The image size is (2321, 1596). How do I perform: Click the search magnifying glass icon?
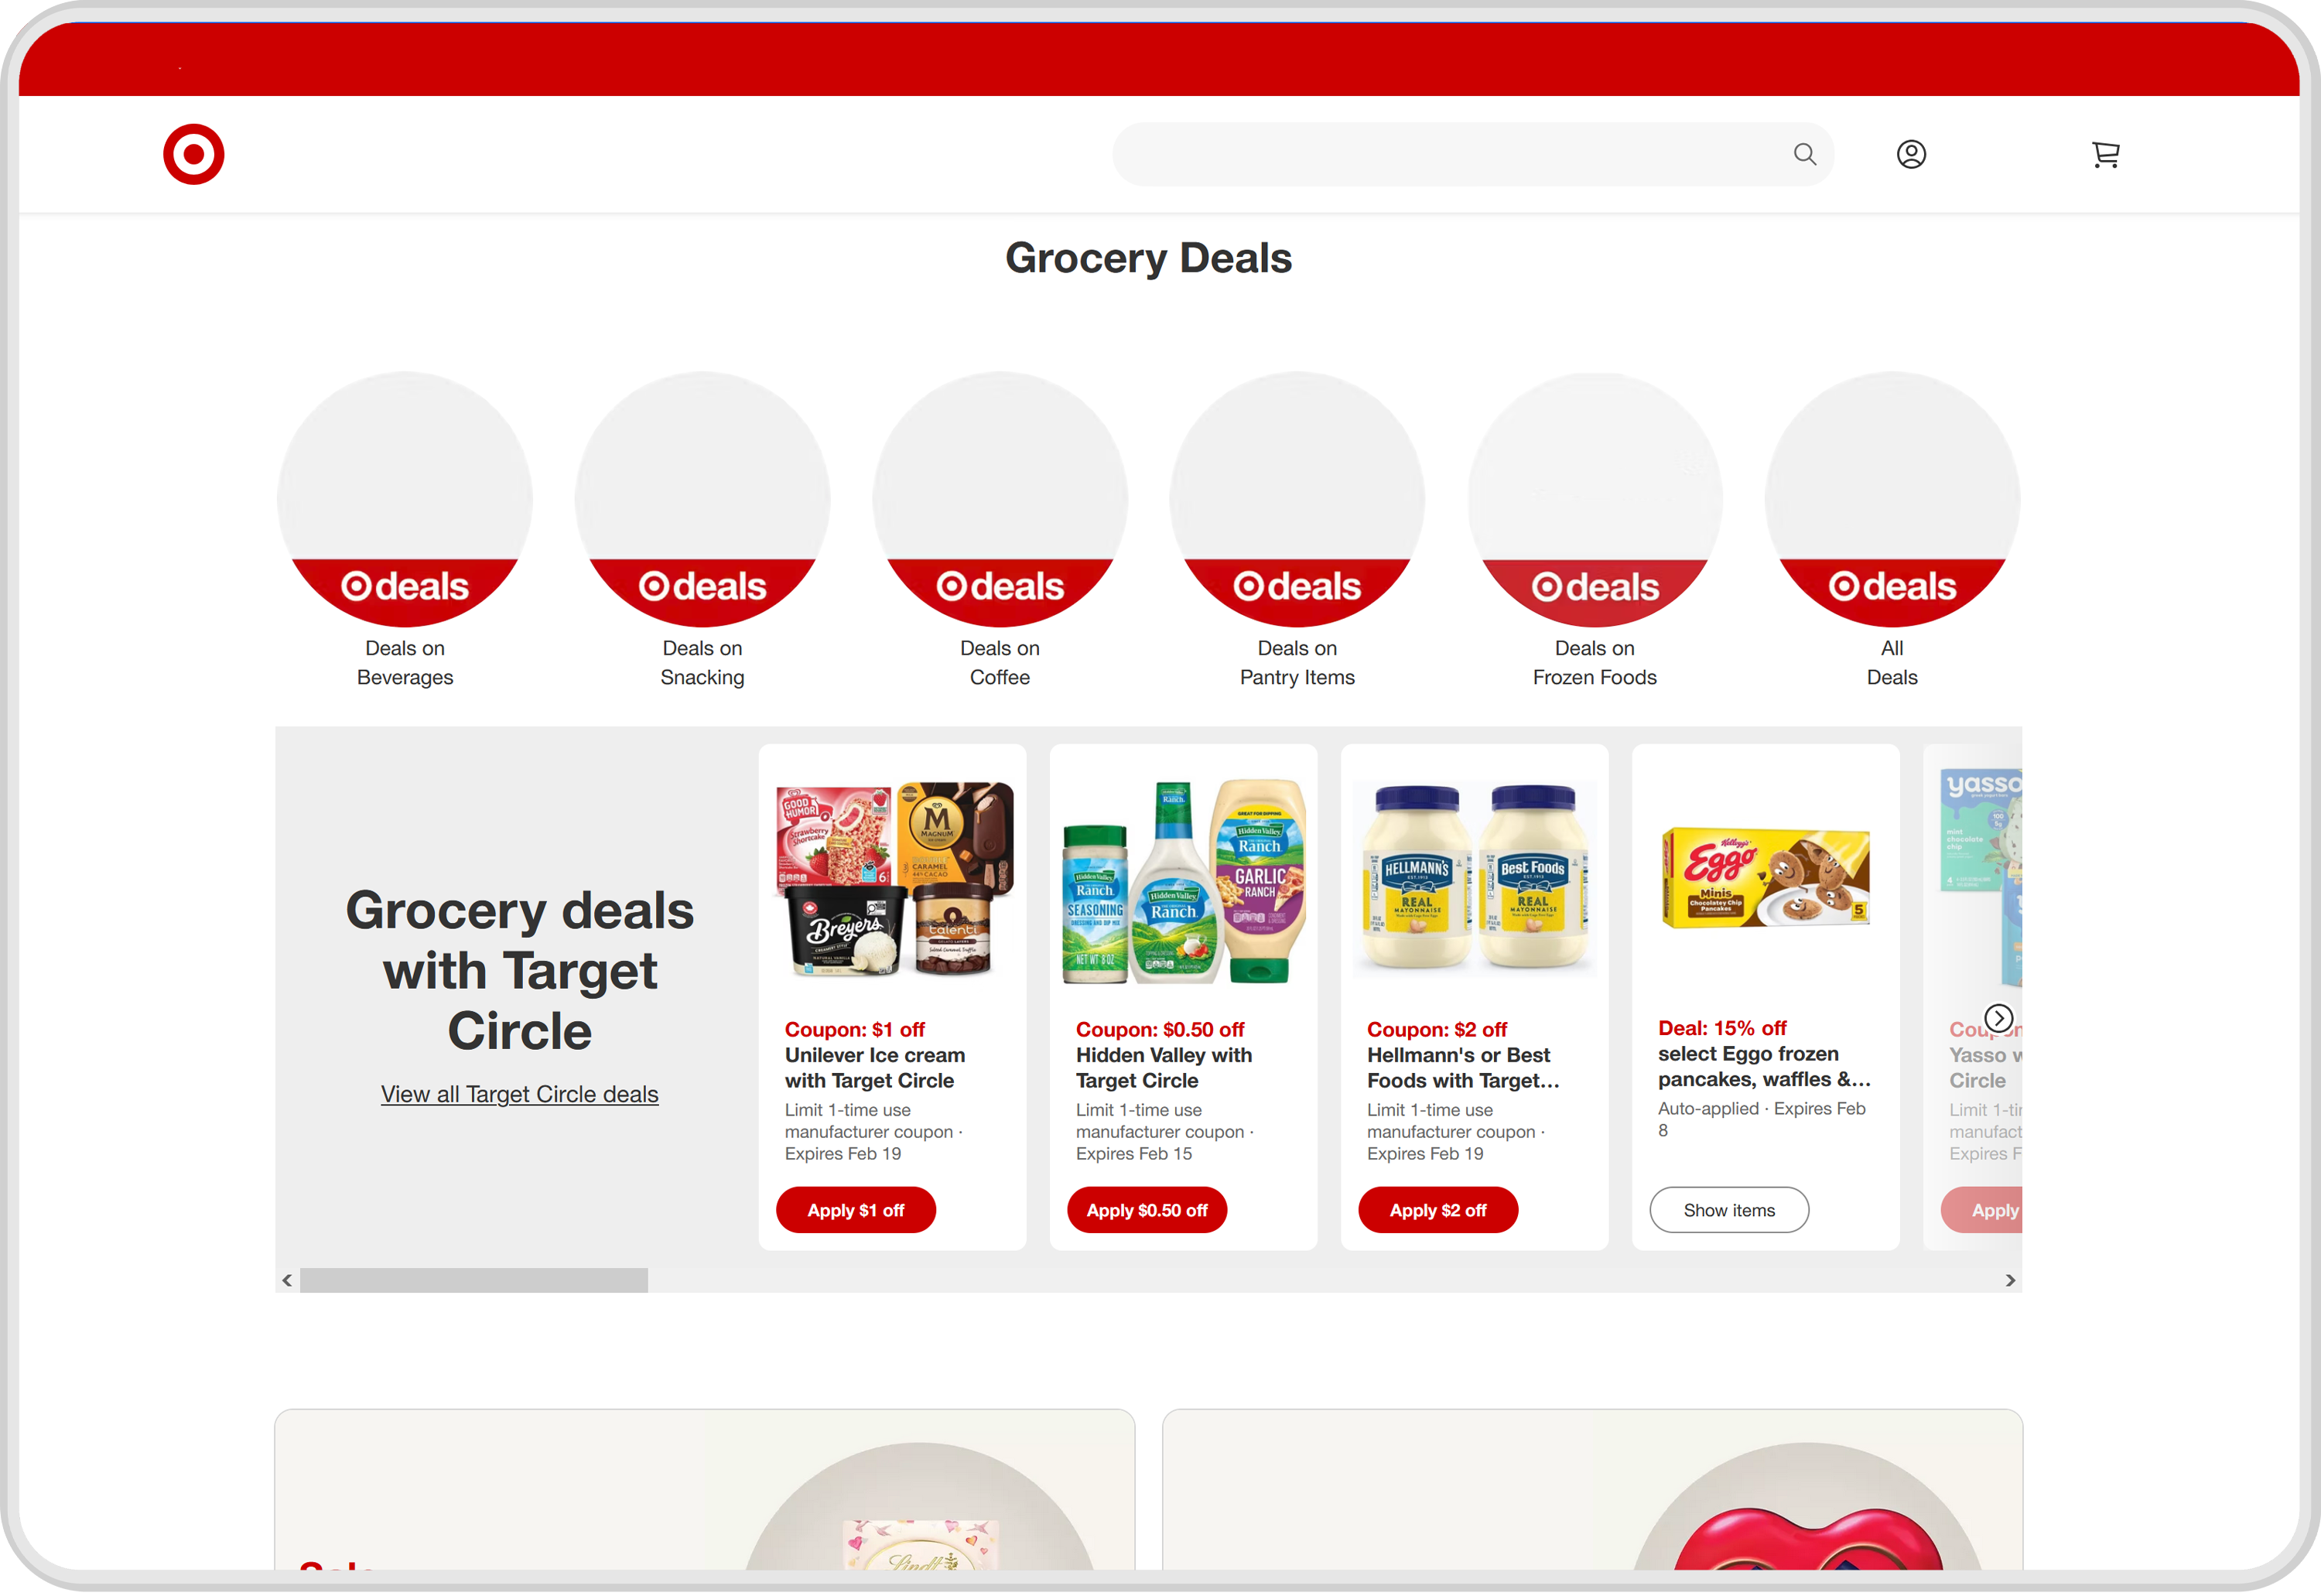1804,154
